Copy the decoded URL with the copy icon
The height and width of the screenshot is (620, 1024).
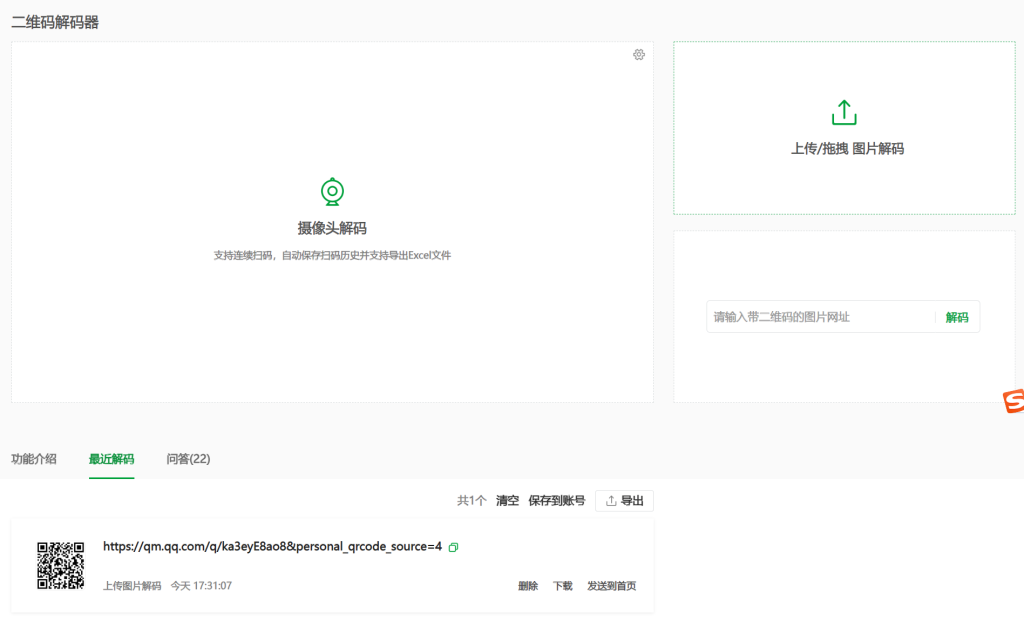[x=454, y=547]
